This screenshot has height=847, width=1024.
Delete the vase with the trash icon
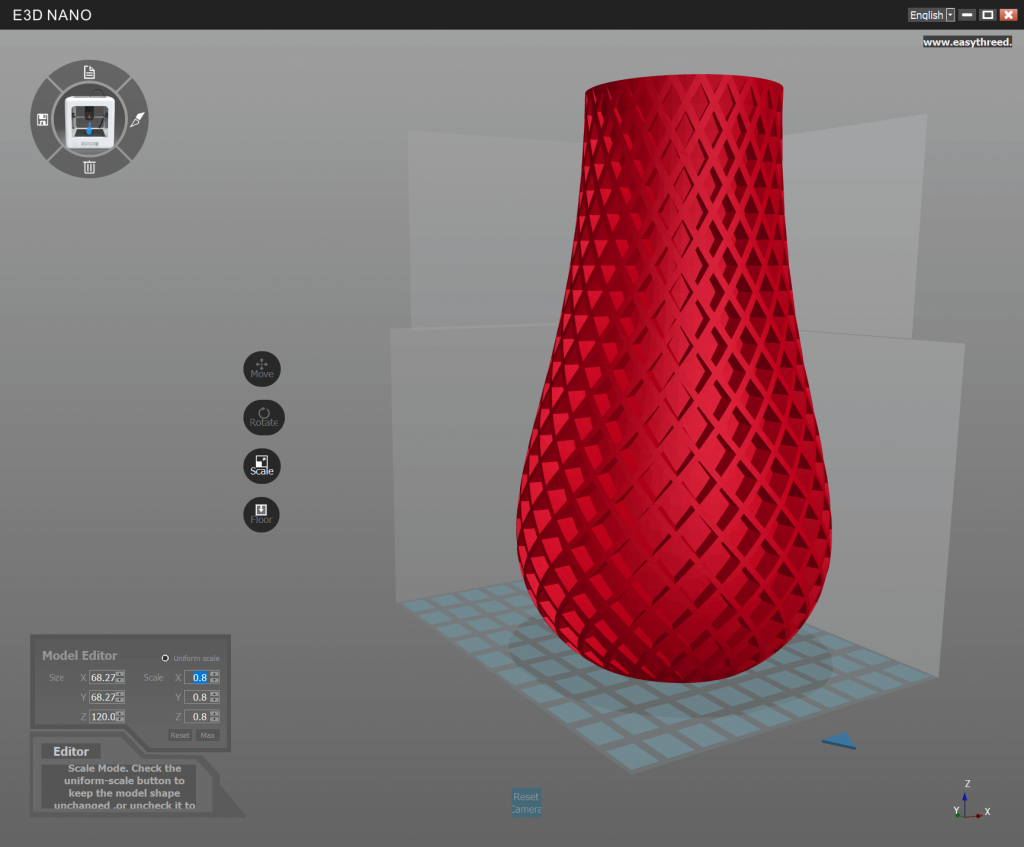point(89,168)
